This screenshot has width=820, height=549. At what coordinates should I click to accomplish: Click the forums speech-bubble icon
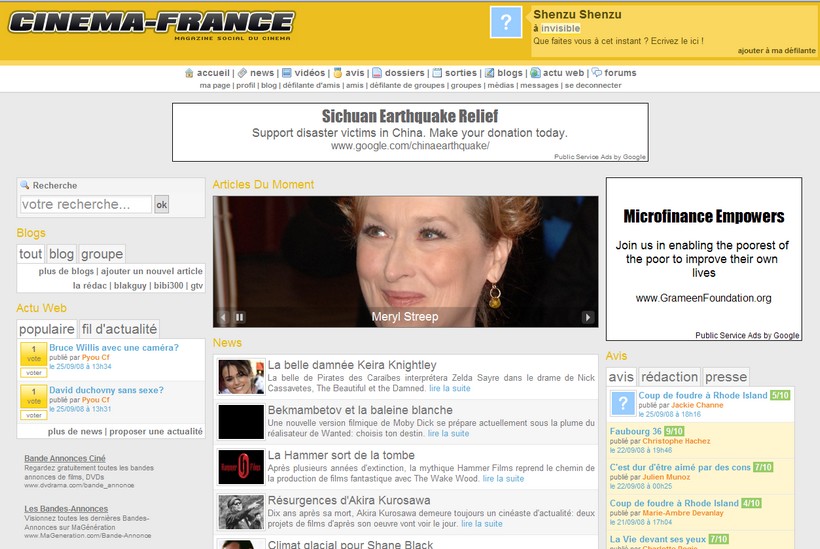pos(597,73)
